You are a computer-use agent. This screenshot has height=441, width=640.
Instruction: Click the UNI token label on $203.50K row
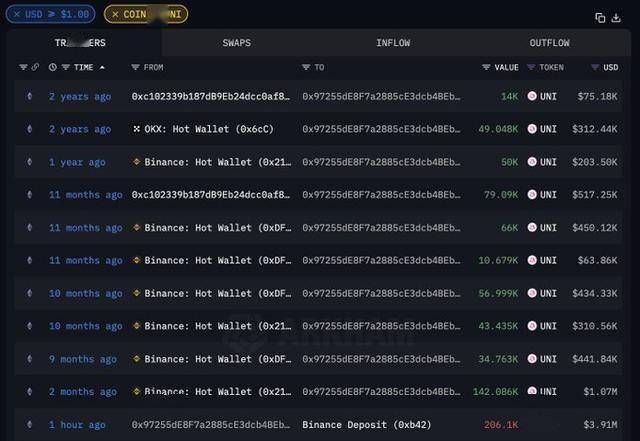tap(548, 162)
